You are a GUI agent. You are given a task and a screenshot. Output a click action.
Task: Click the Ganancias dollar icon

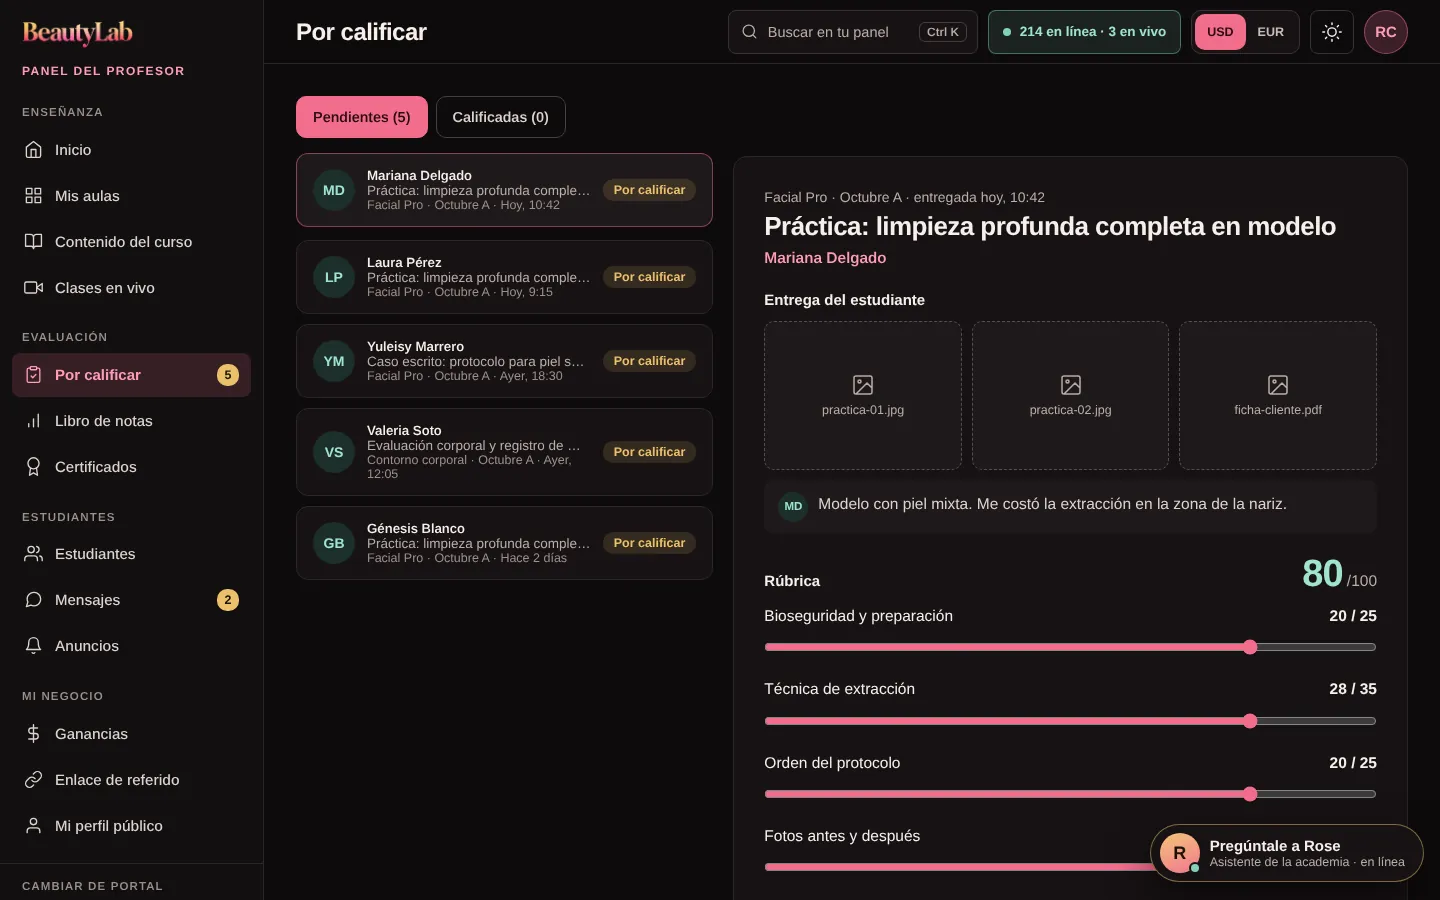(x=34, y=734)
